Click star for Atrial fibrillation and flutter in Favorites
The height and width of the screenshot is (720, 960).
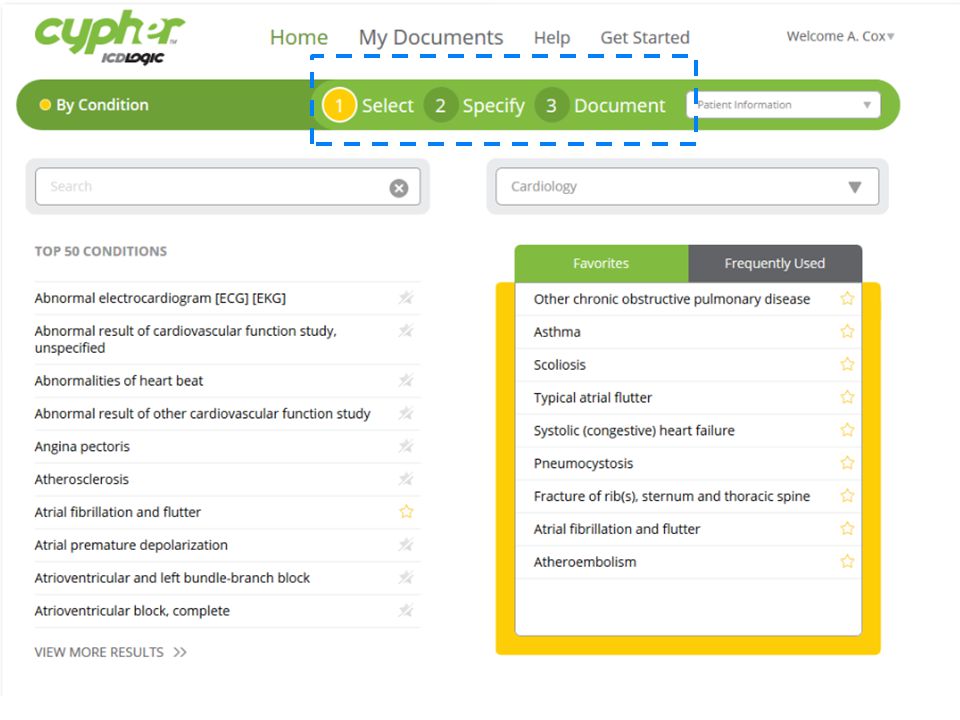847,529
